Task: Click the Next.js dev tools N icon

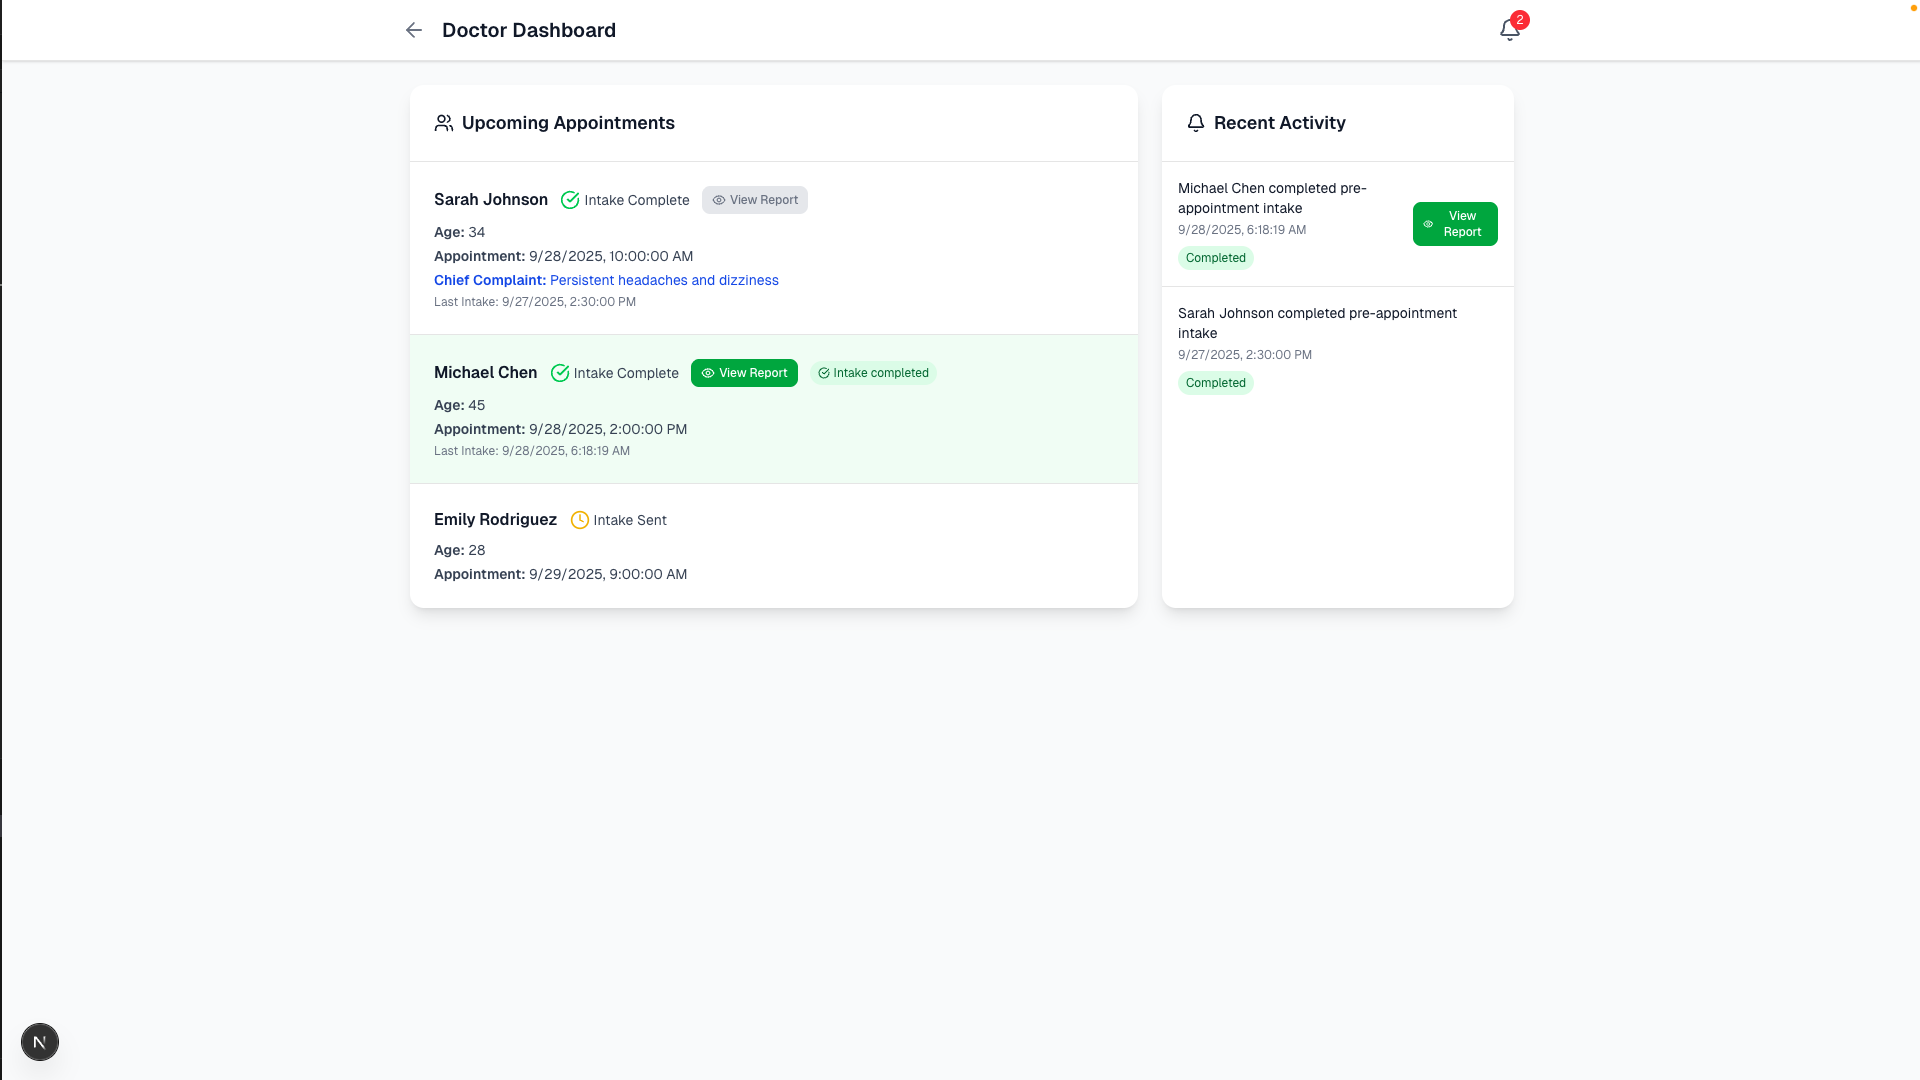Action: (x=40, y=1042)
